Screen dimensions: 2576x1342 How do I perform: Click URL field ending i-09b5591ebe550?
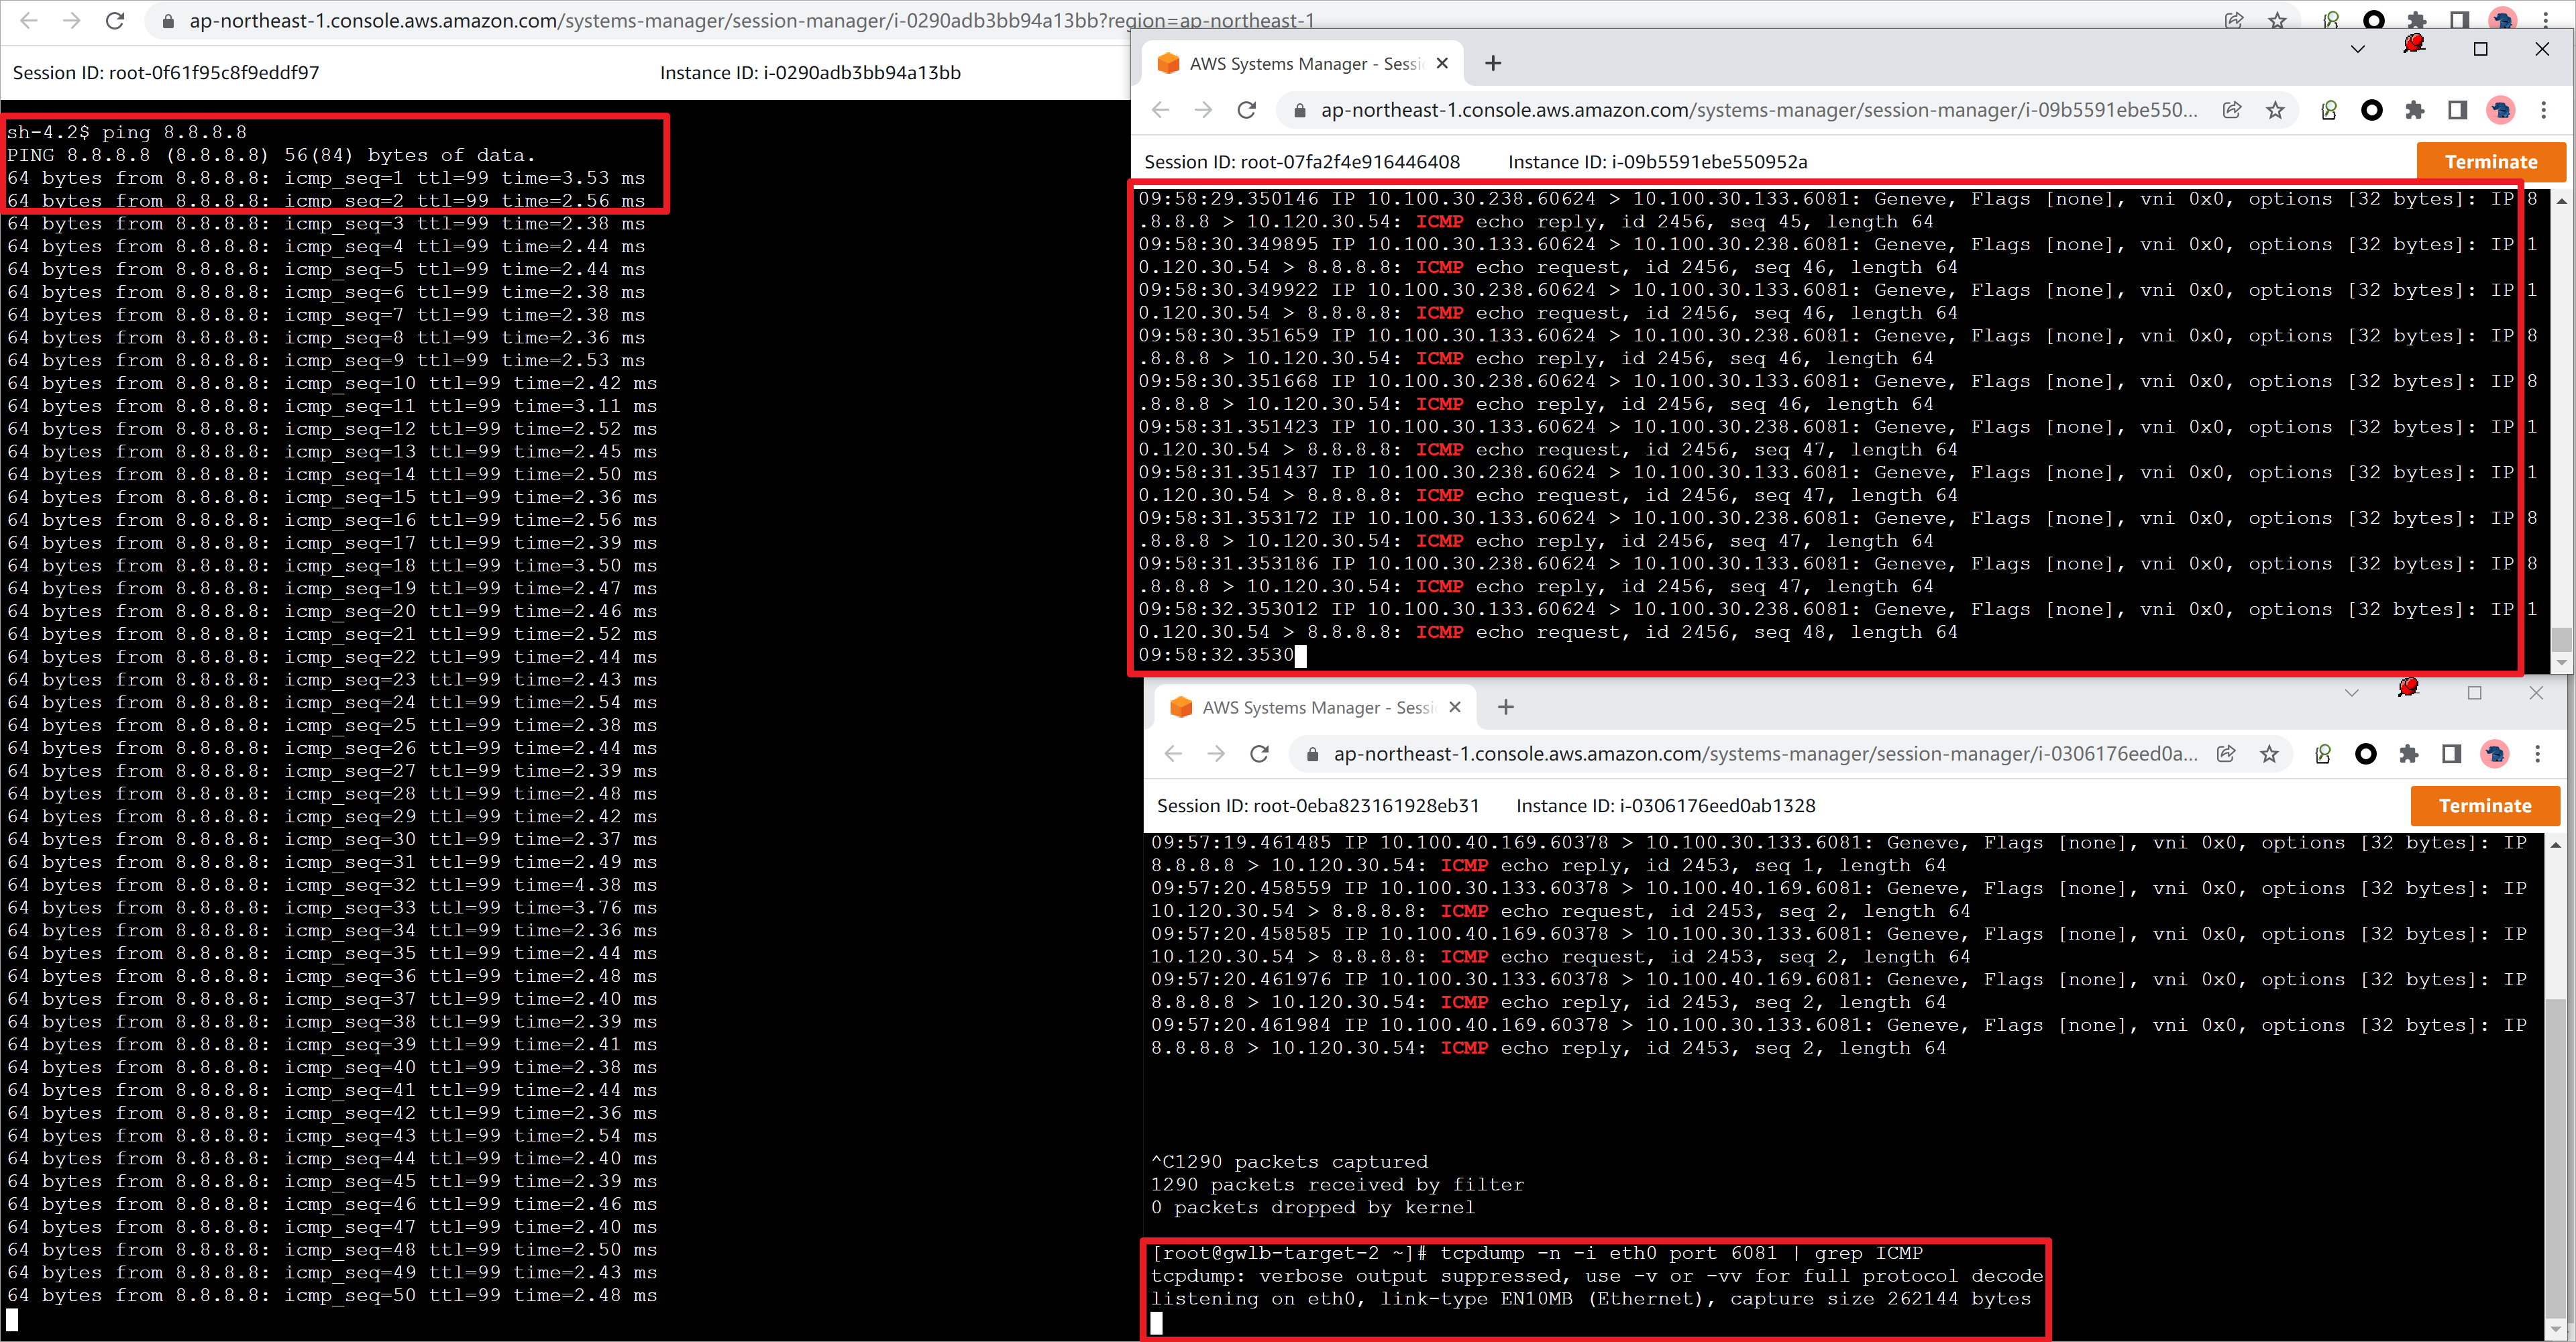pos(1759,110)
